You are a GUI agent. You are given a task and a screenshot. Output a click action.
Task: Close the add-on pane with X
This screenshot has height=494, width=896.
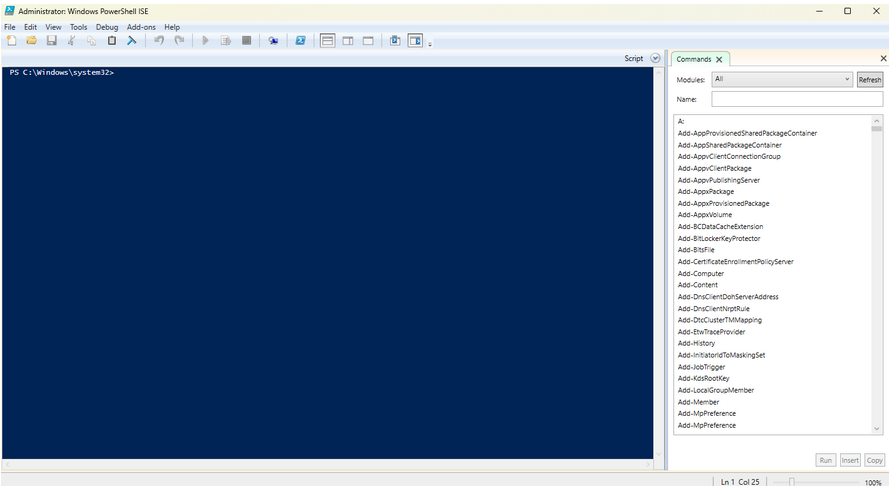point(883,58)
